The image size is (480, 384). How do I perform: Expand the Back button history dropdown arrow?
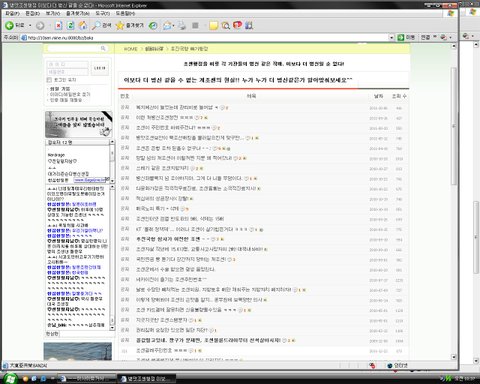tap(30, 25)
